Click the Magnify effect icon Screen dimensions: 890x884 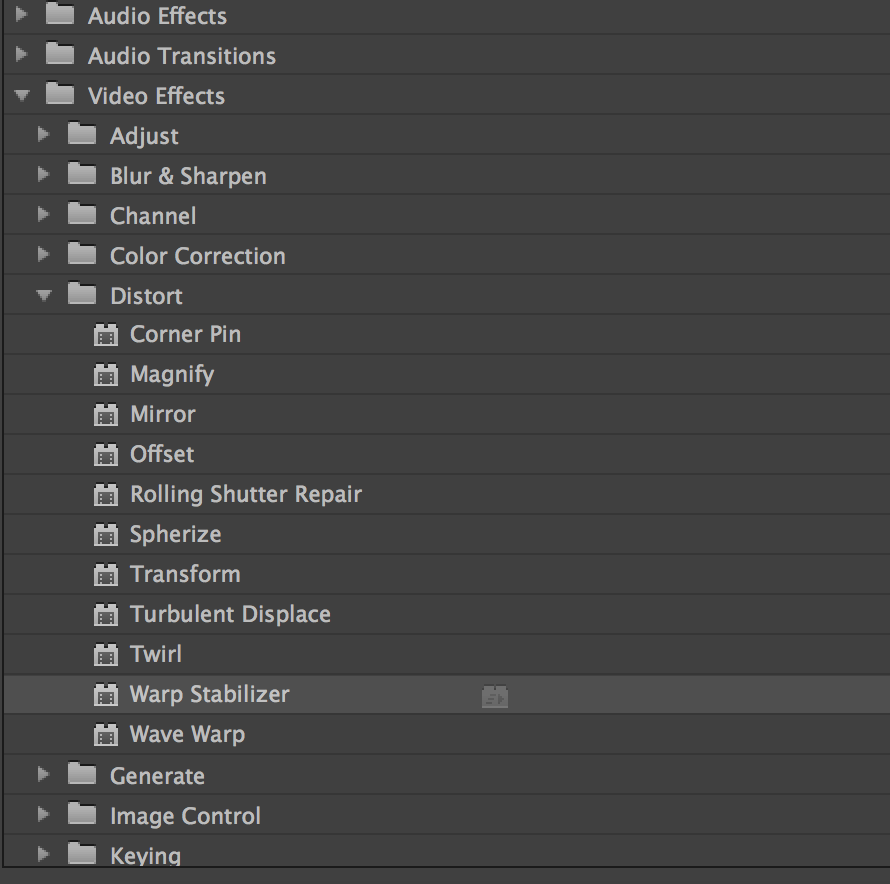(x=106, y=375)
